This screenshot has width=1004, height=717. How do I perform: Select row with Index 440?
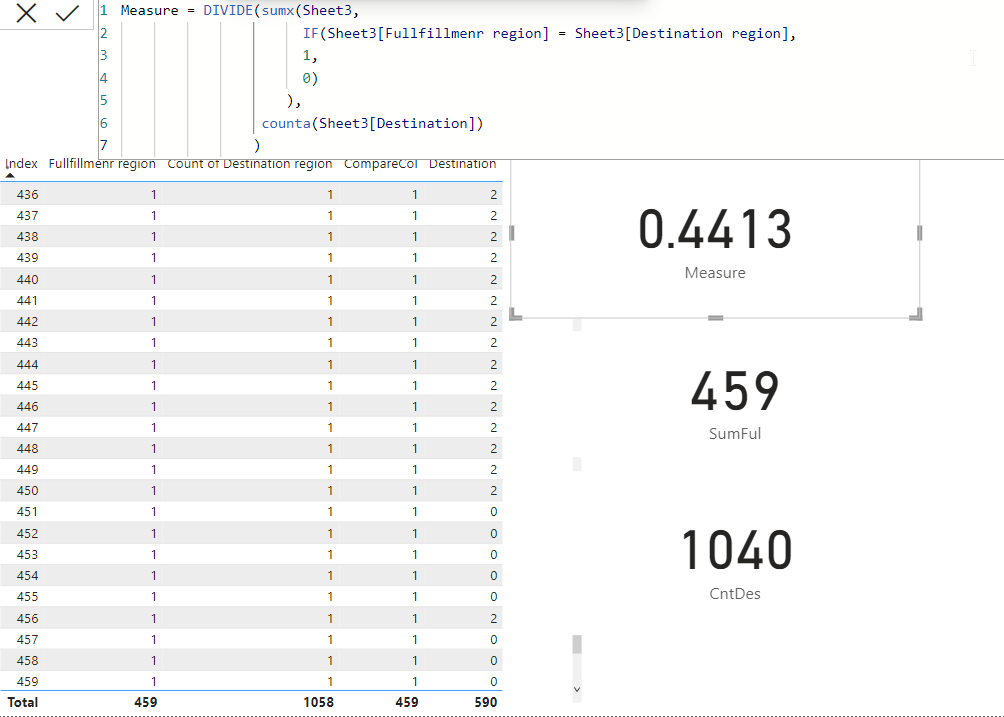[251, 279]
